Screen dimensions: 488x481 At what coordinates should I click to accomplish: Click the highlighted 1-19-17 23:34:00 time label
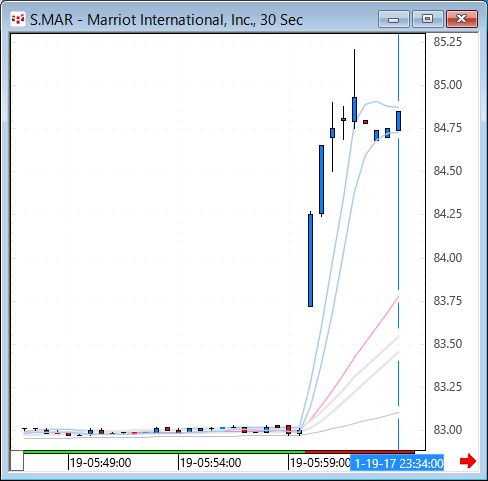pos(397,463)
